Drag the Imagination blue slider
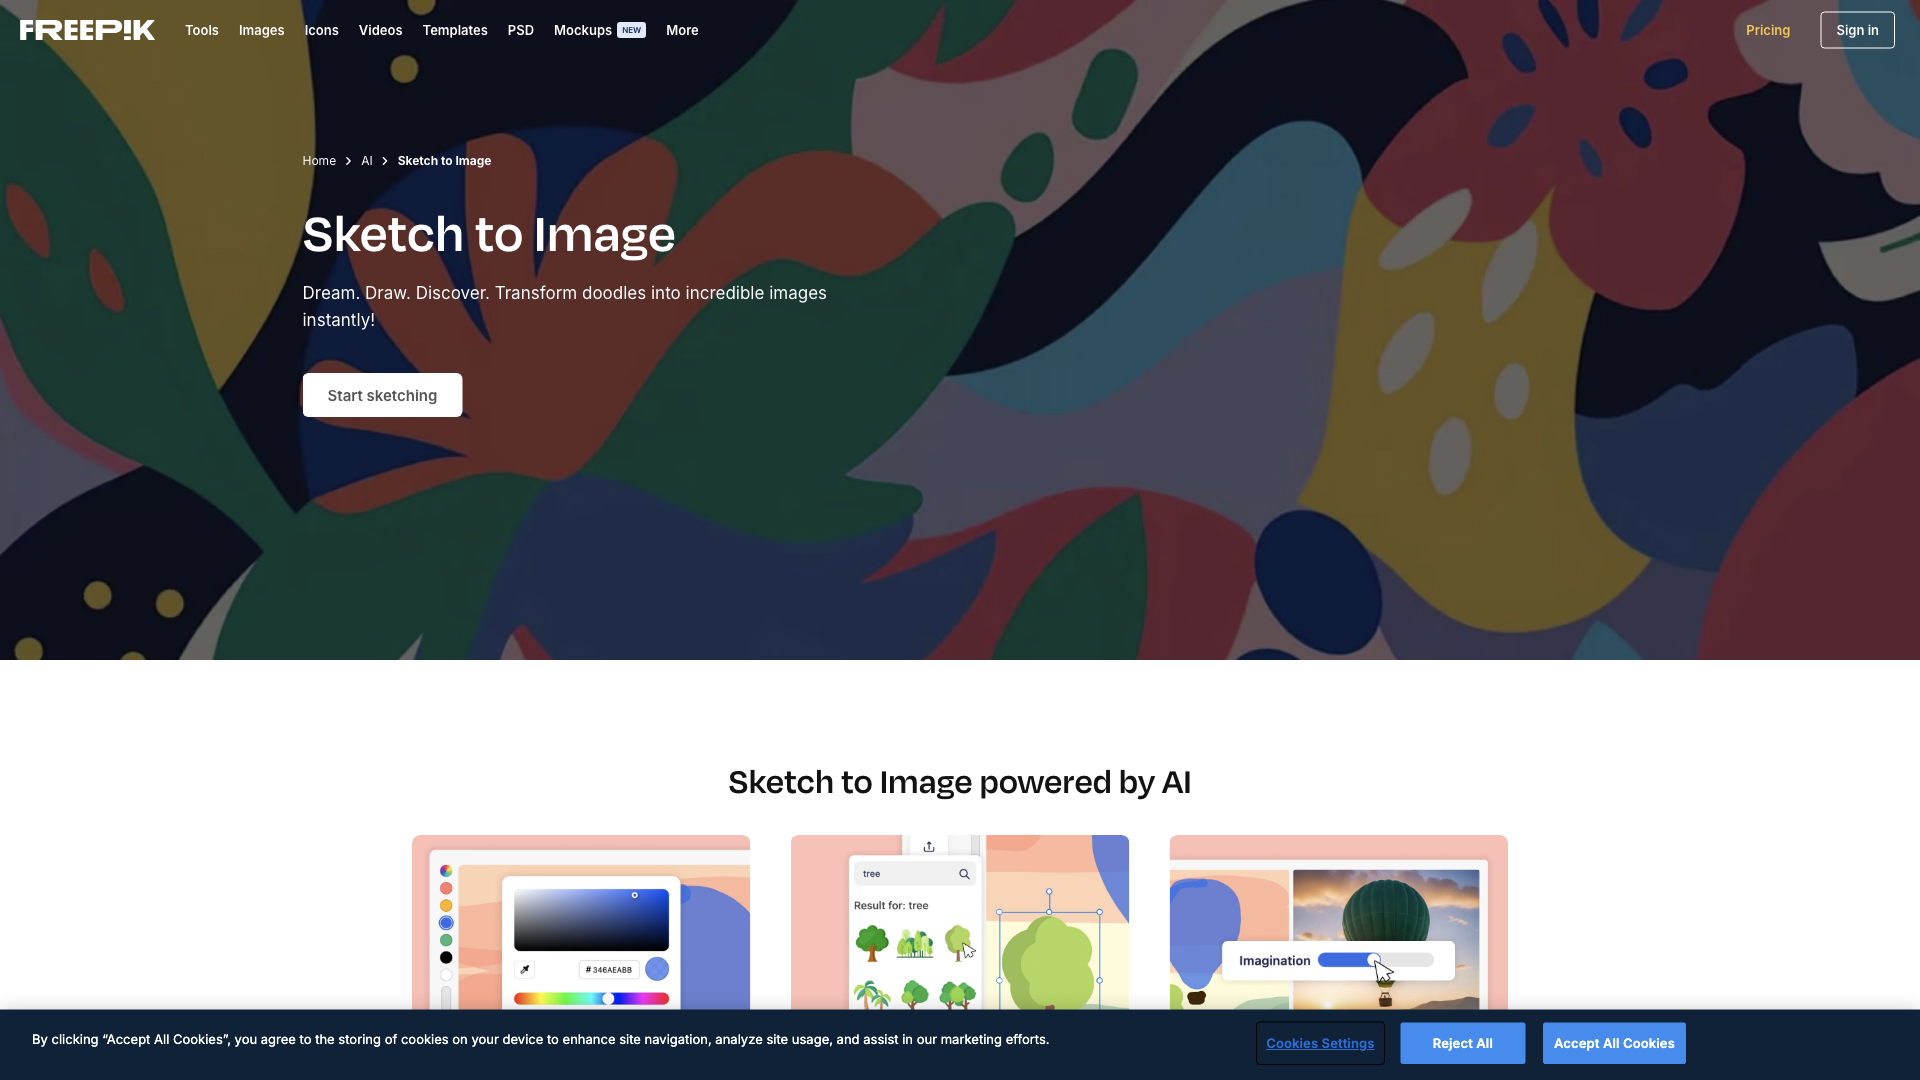The height and width of the screenshot is (1080, 1920). click(x=1373, y=959)
